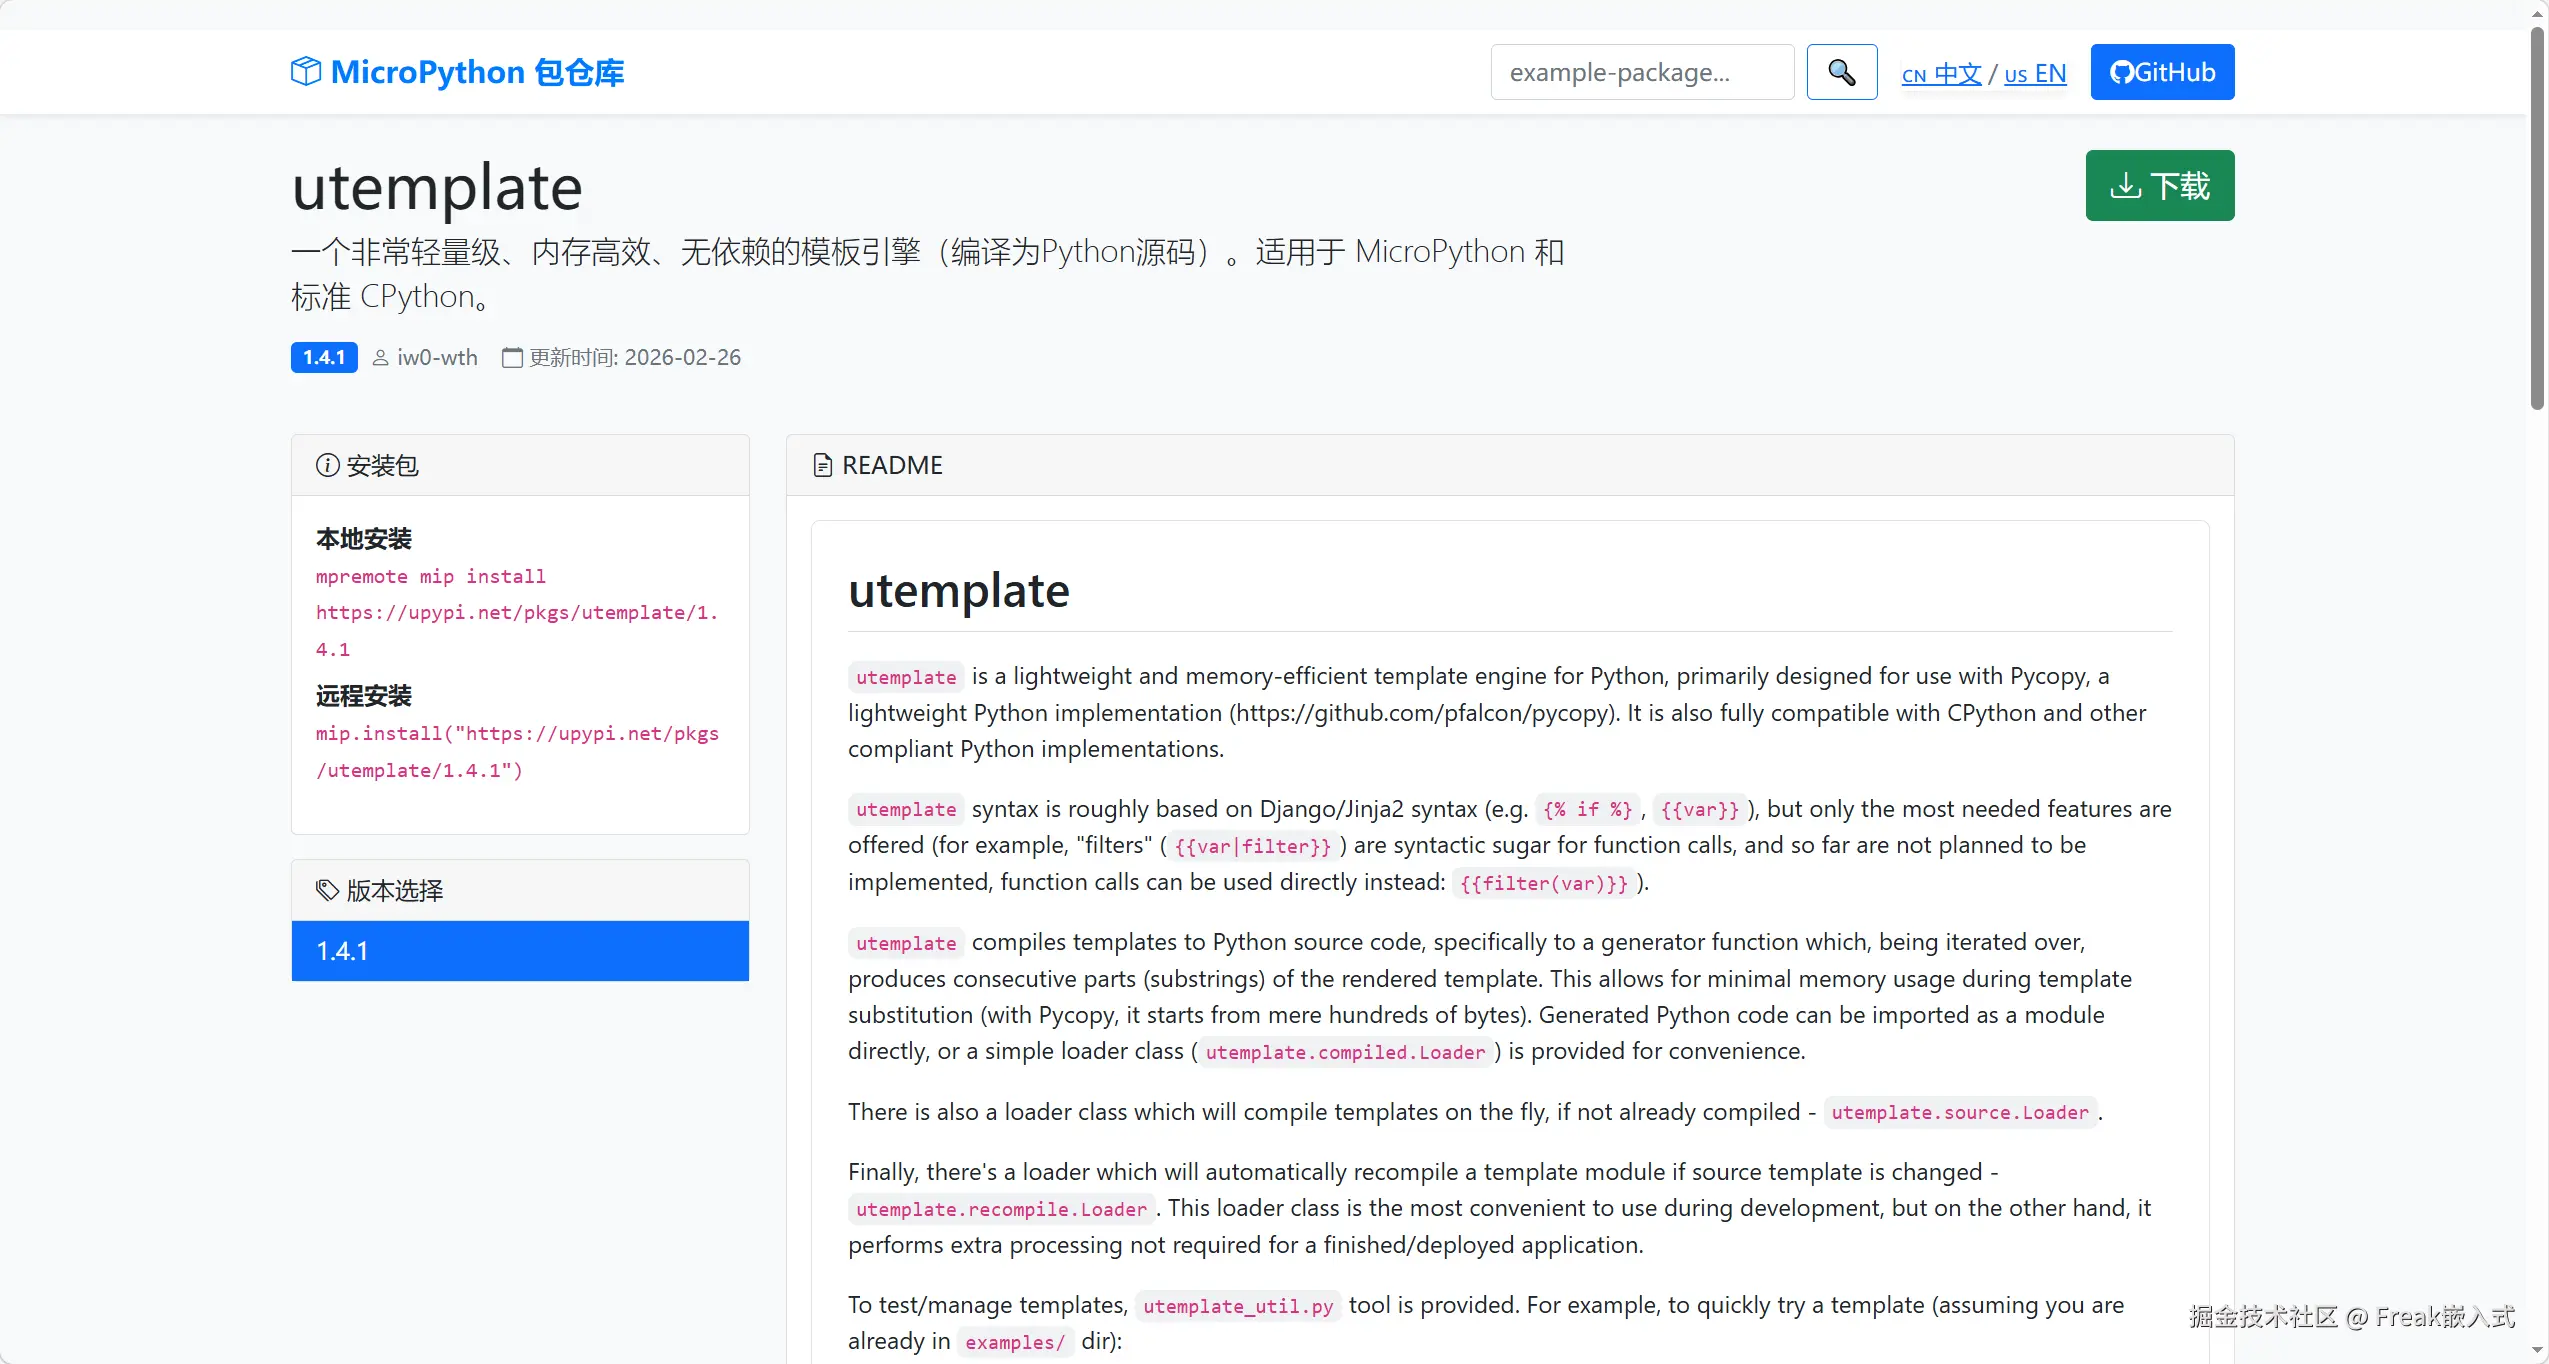Click the vertical page scrollbar thumb
This screenshot has width=2549, height=1364.
coord(2537,220)
